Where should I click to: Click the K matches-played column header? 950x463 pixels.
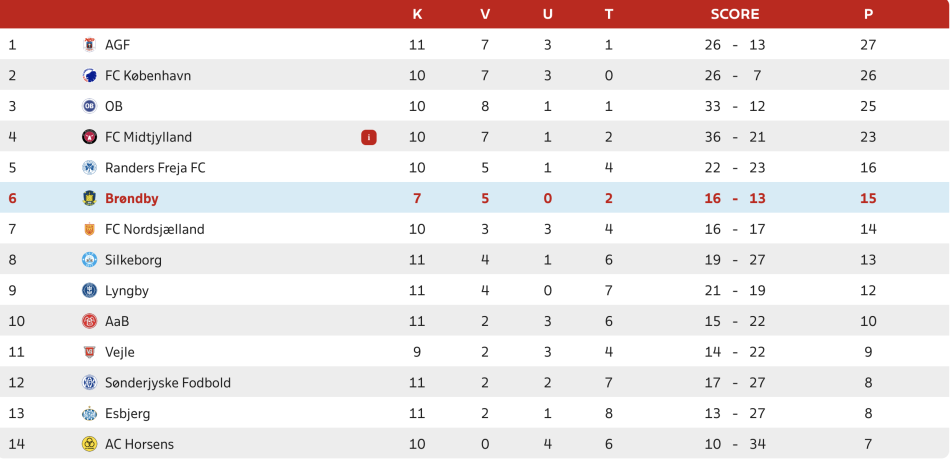click(x=417, y=14)
